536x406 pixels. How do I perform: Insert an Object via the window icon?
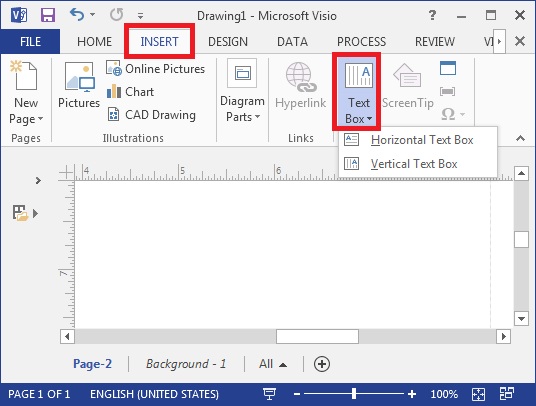(448, 68)
